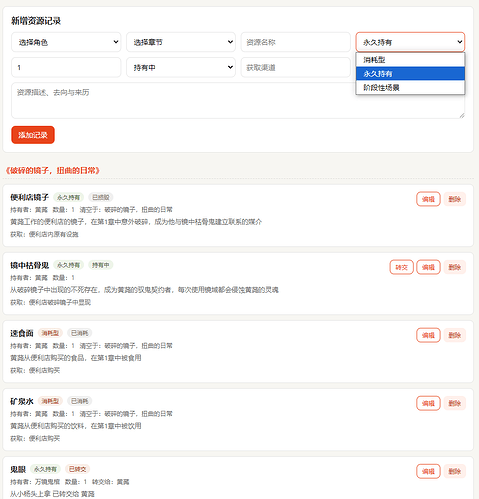This screenshot has height=499, width=479.
Task: Open the 选择角色 dropdown
Action: [66, 42]
